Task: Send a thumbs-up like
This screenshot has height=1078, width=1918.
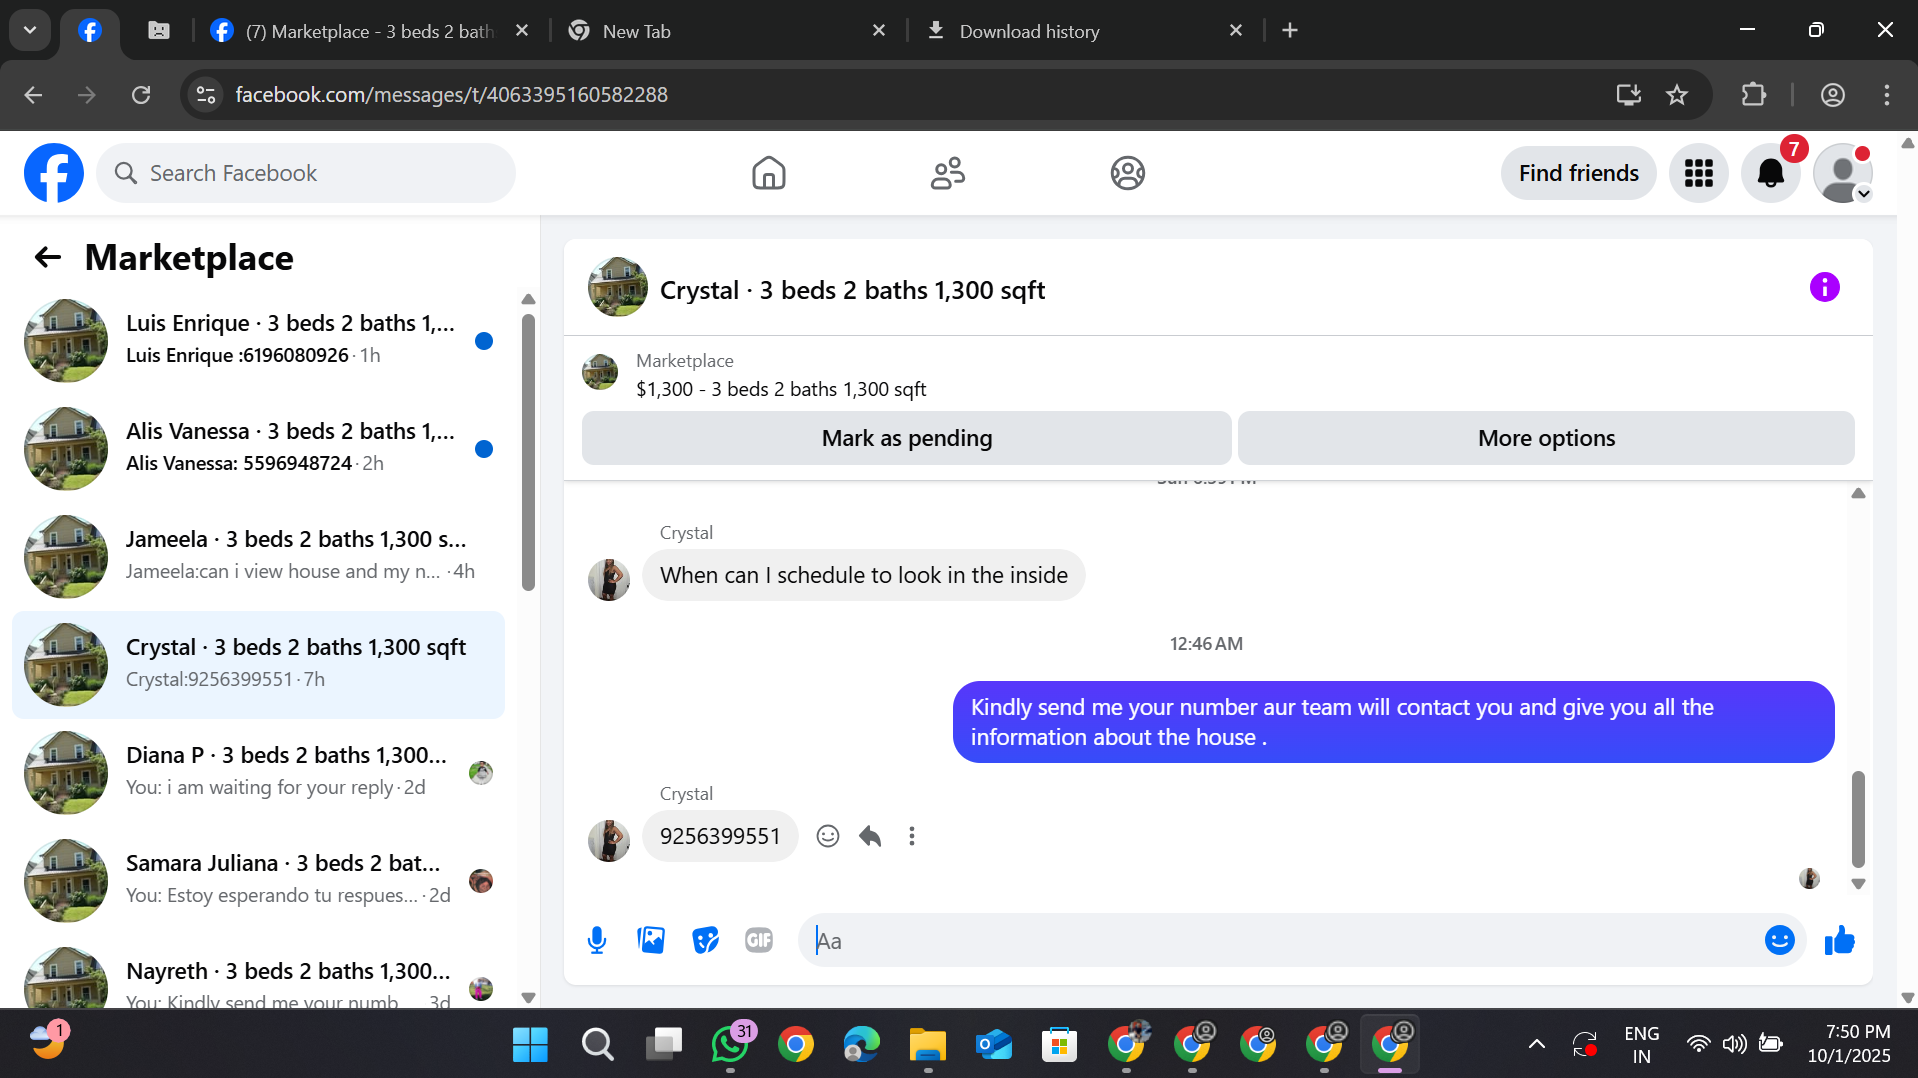Action: click(1839, 940)
